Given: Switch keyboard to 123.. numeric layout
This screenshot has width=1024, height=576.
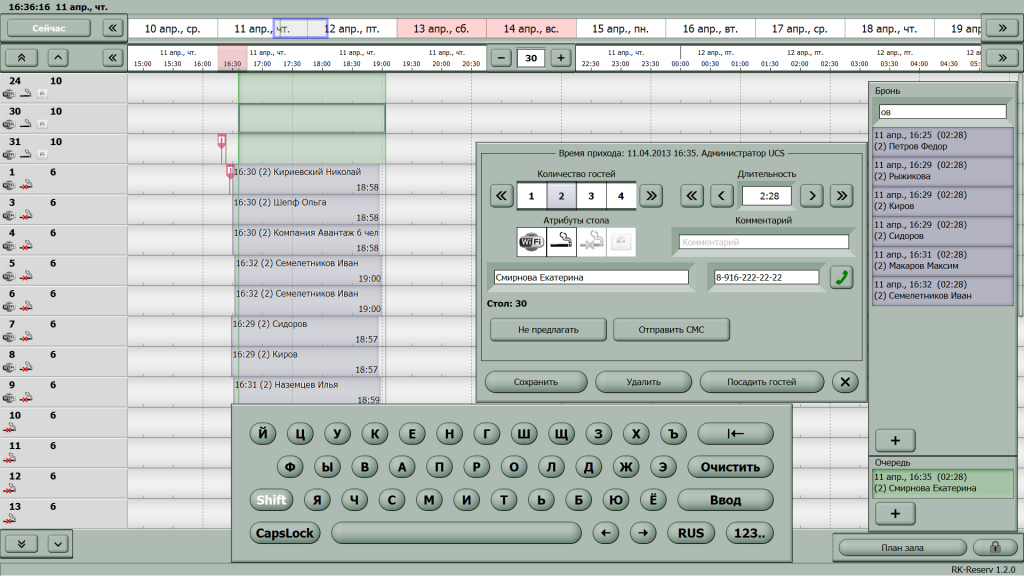Looking at the screenshot, I should [x=750, y=533].
